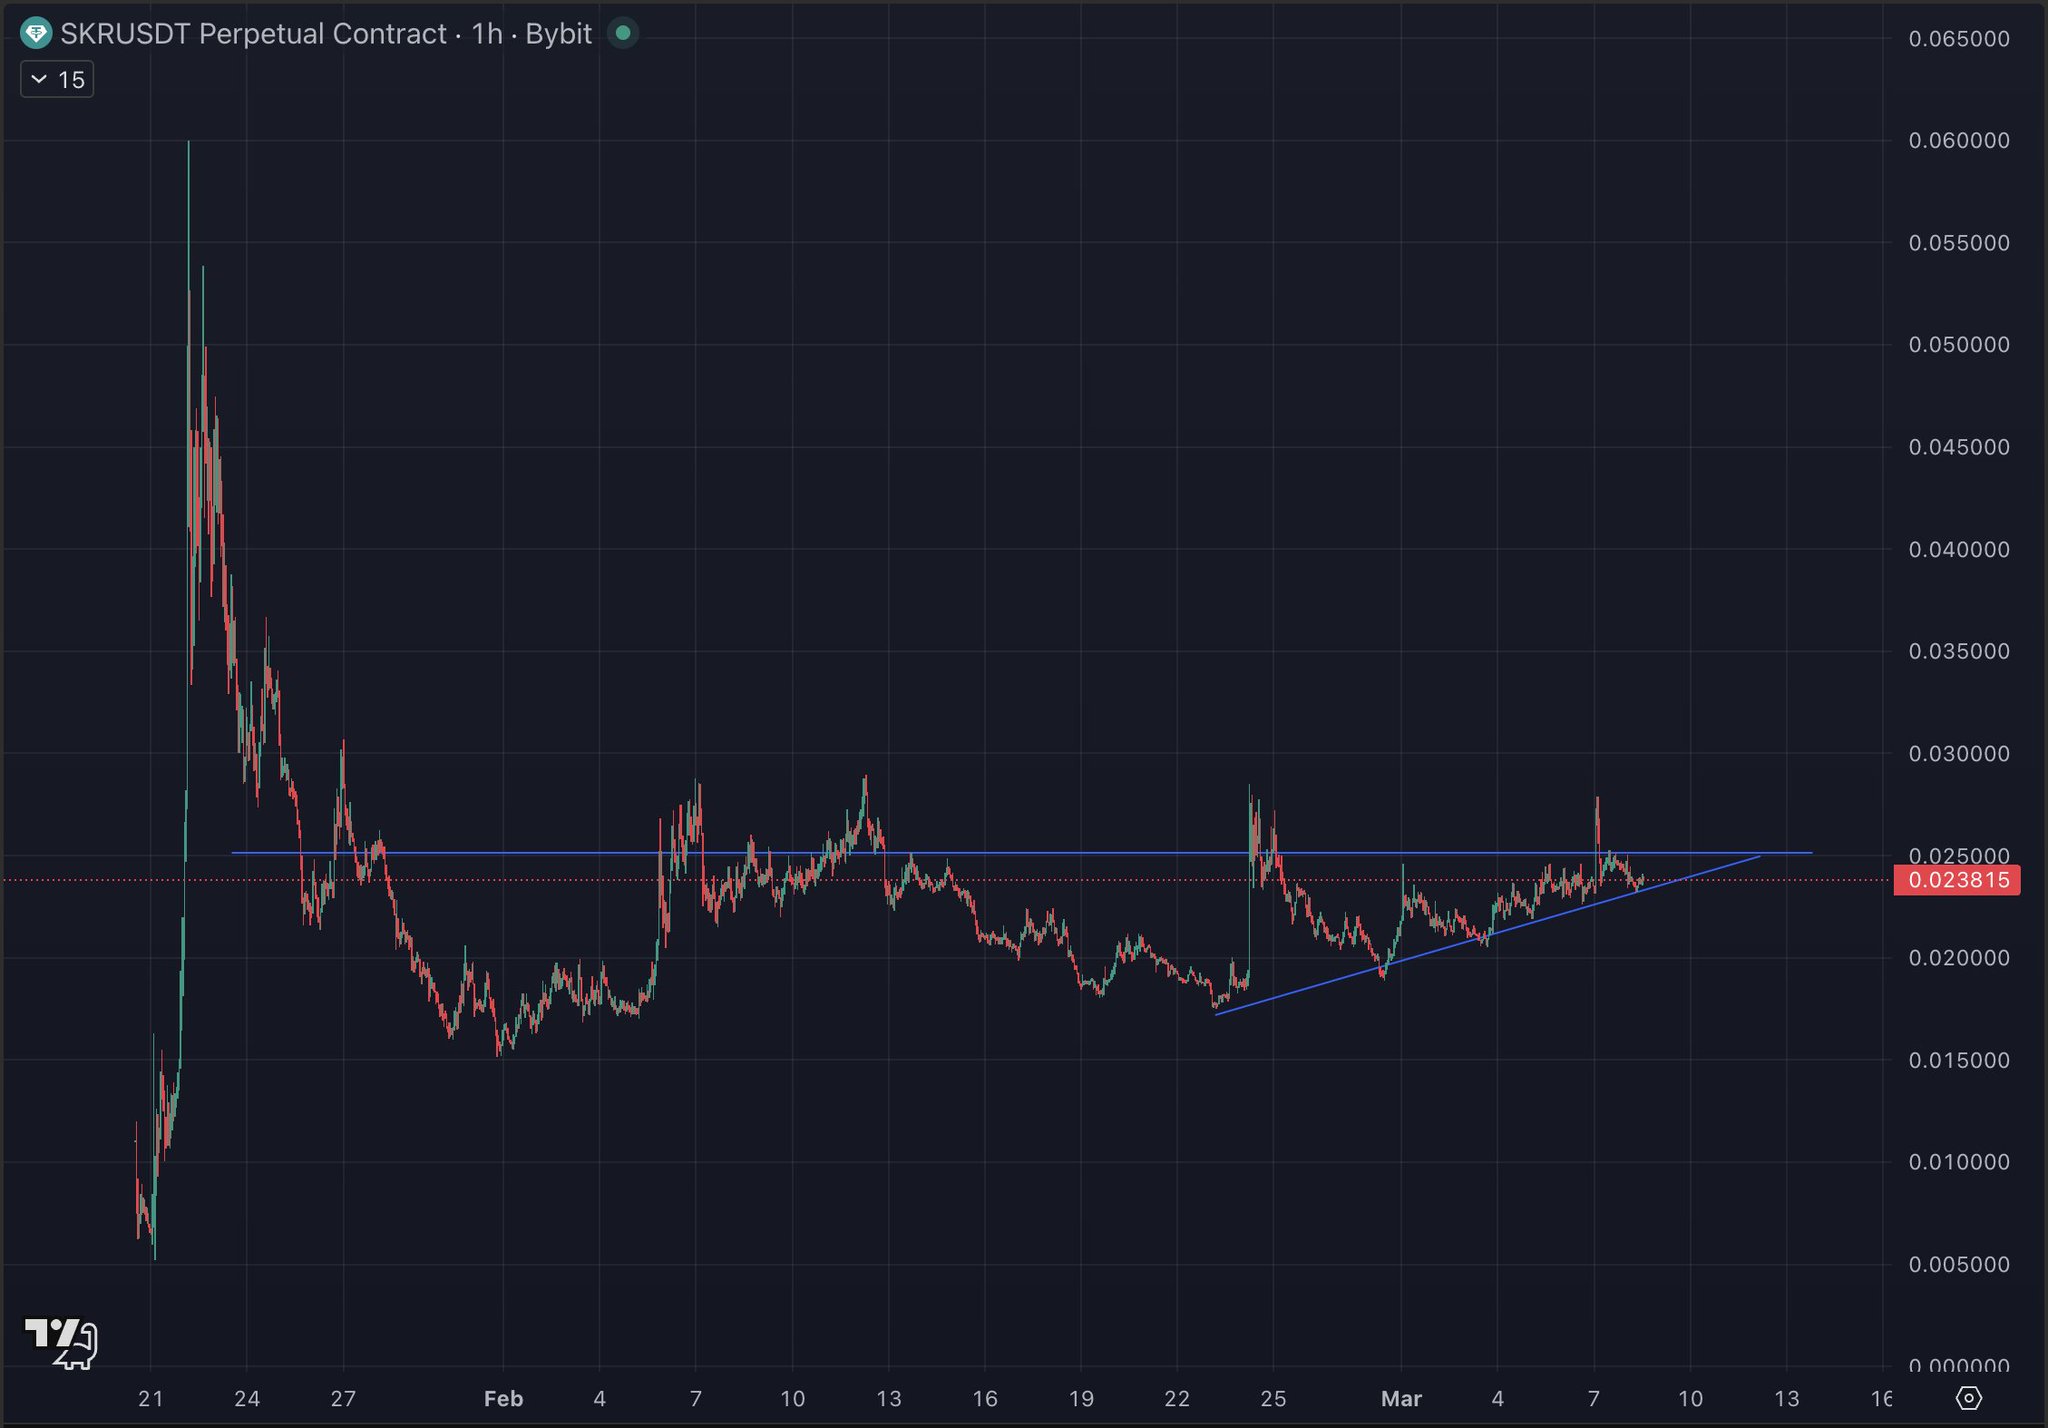2048x1428 pixels.
Task: Click the 0.040000 price axis label
Action: click(1958, 550)
